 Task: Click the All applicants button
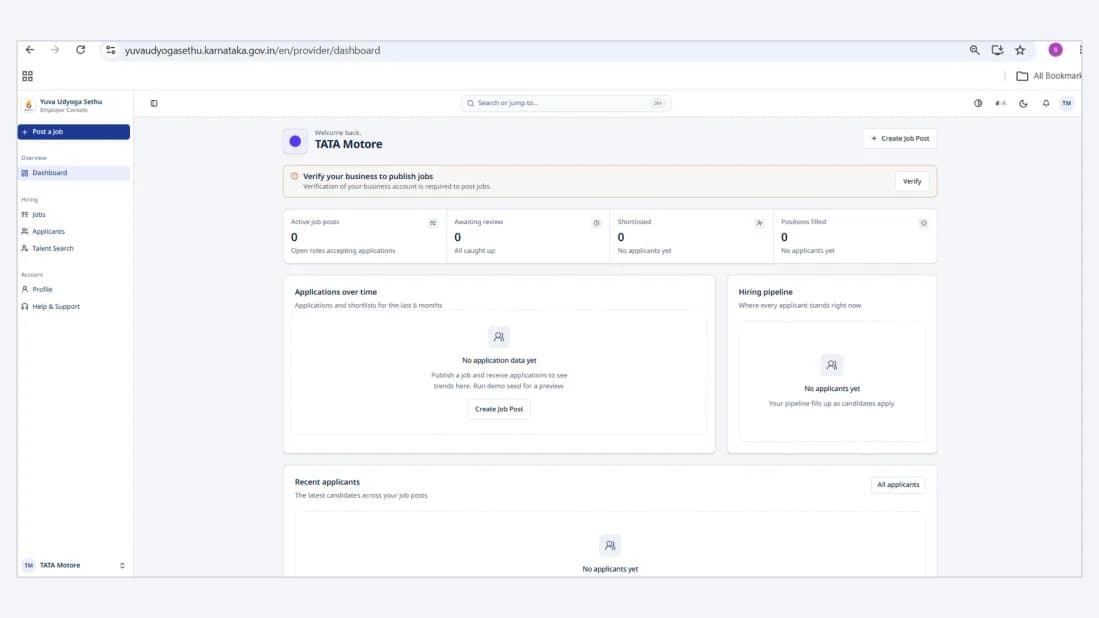pyautogui.click(x=898, y=485)
